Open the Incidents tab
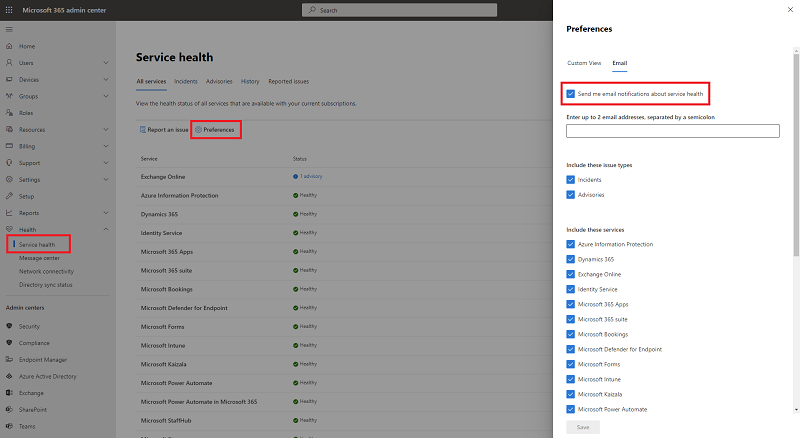Screen dimensions: 800x438 [x=186, y=82]
